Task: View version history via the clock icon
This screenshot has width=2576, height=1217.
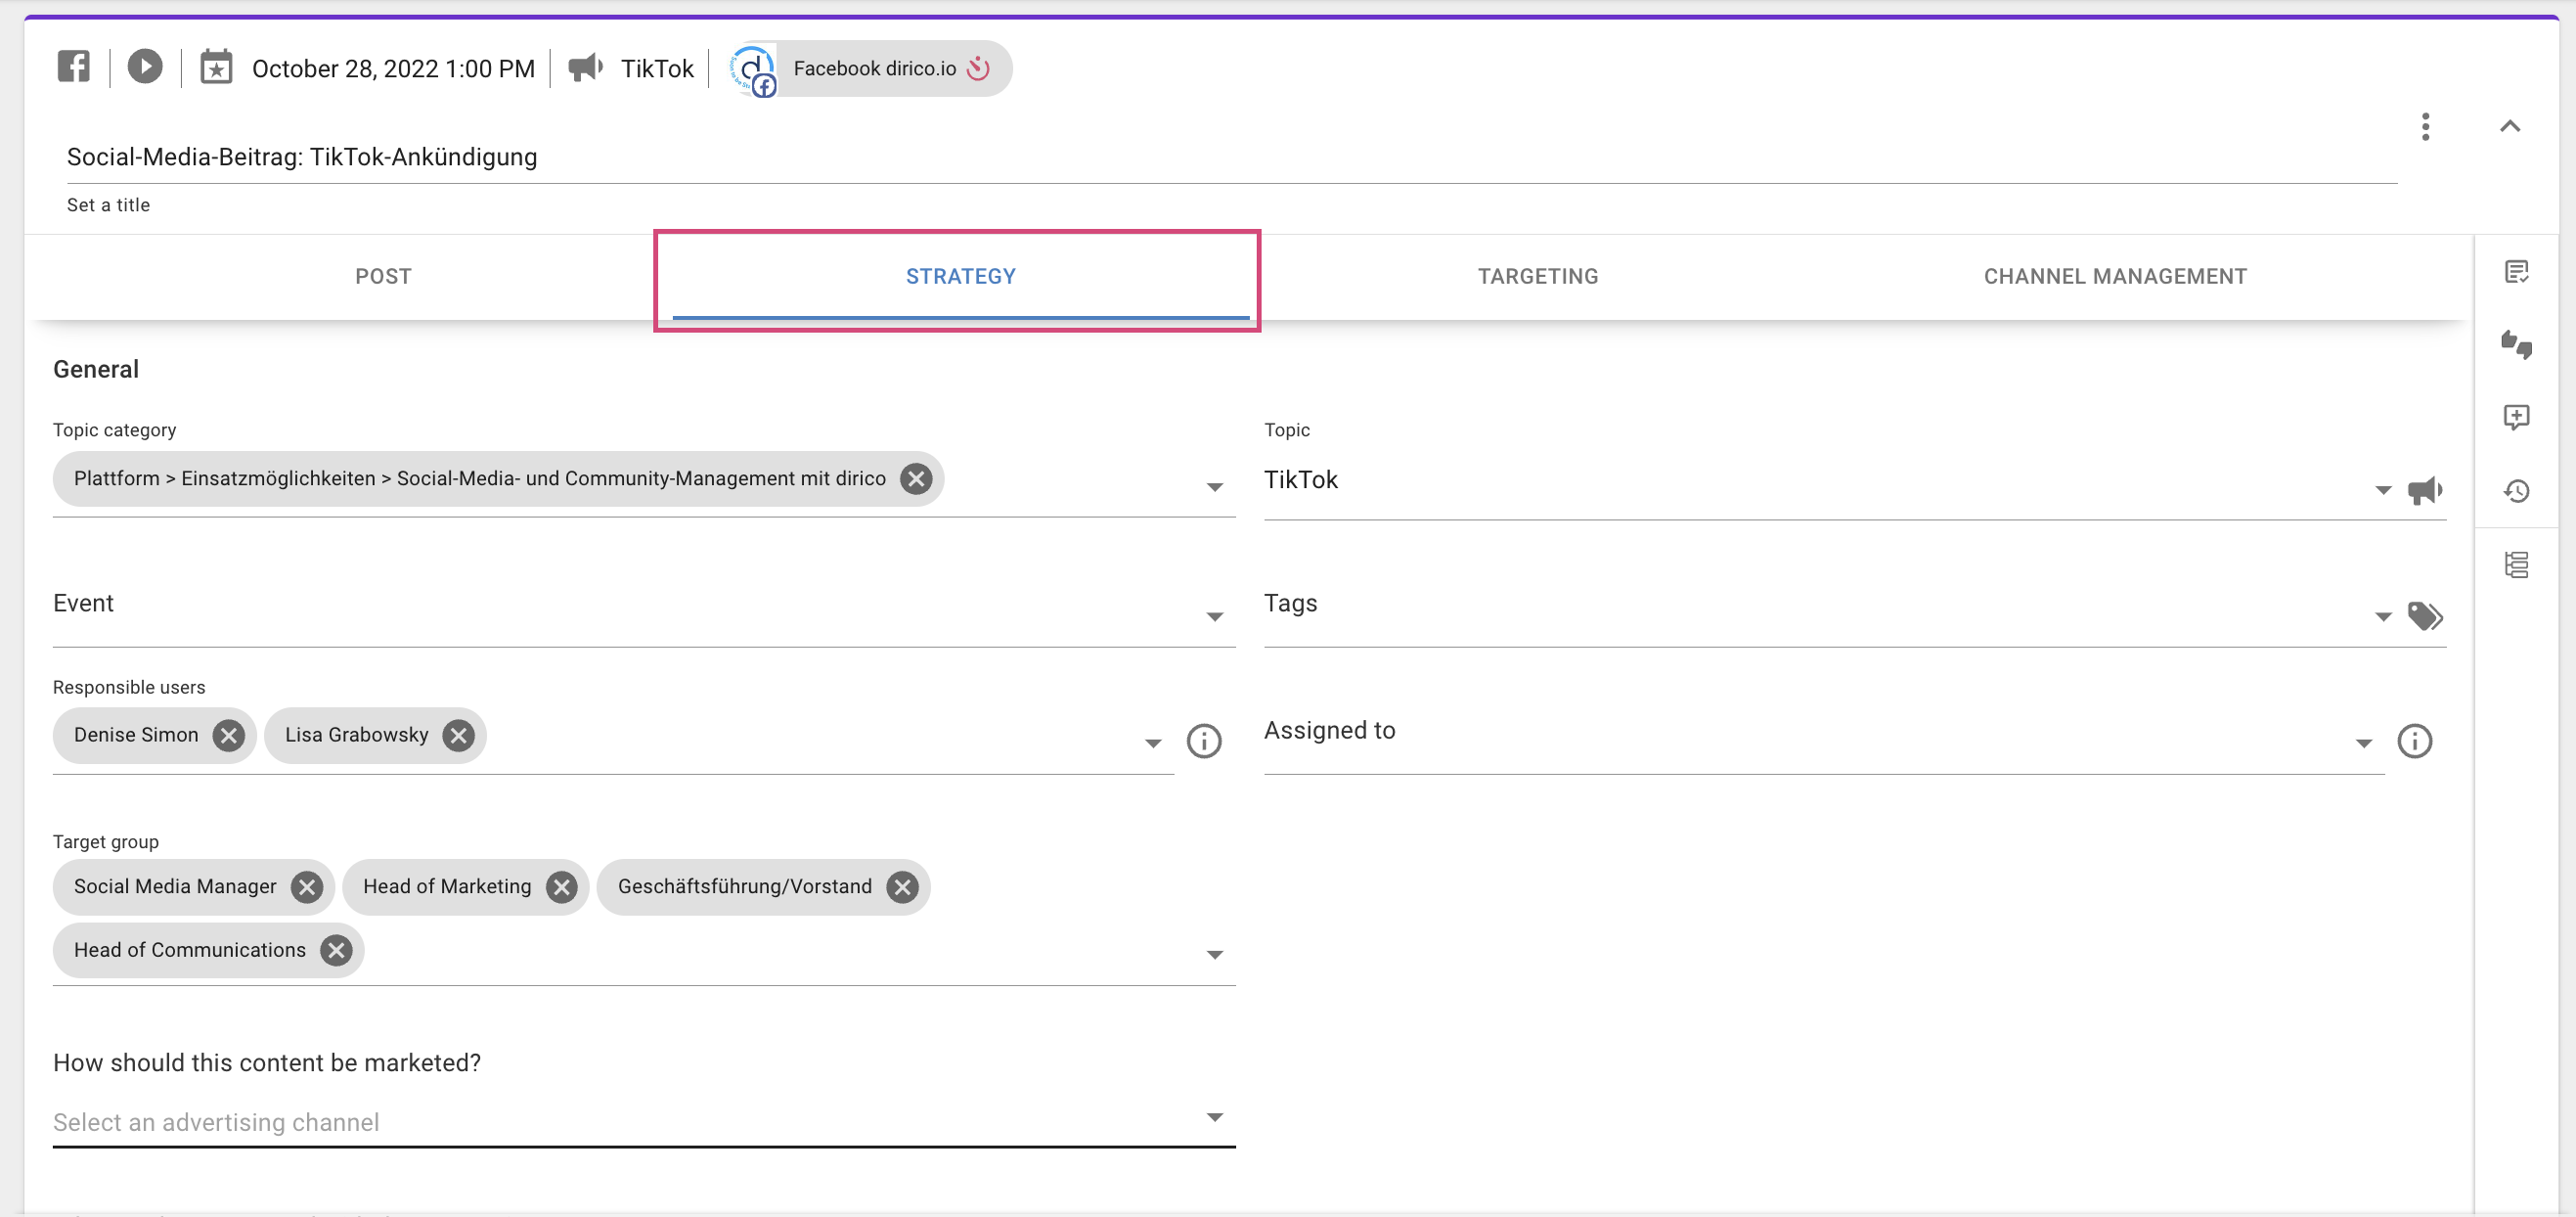Action: tap(2518, 490)
